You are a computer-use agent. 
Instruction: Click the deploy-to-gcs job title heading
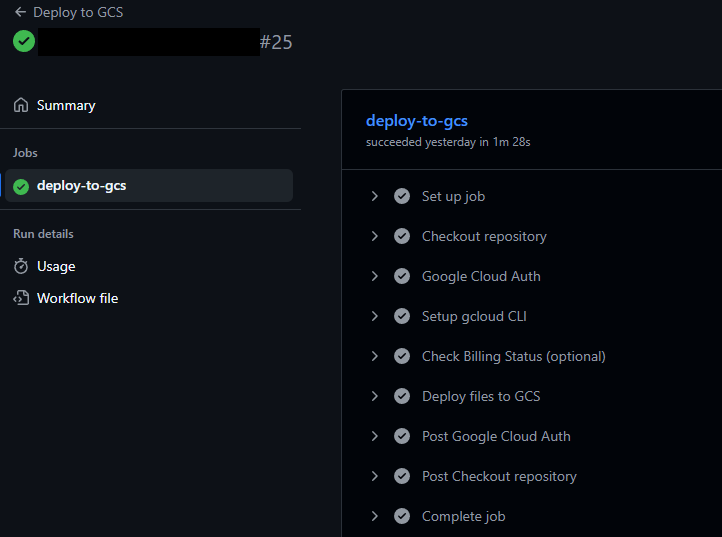point(417,121)
